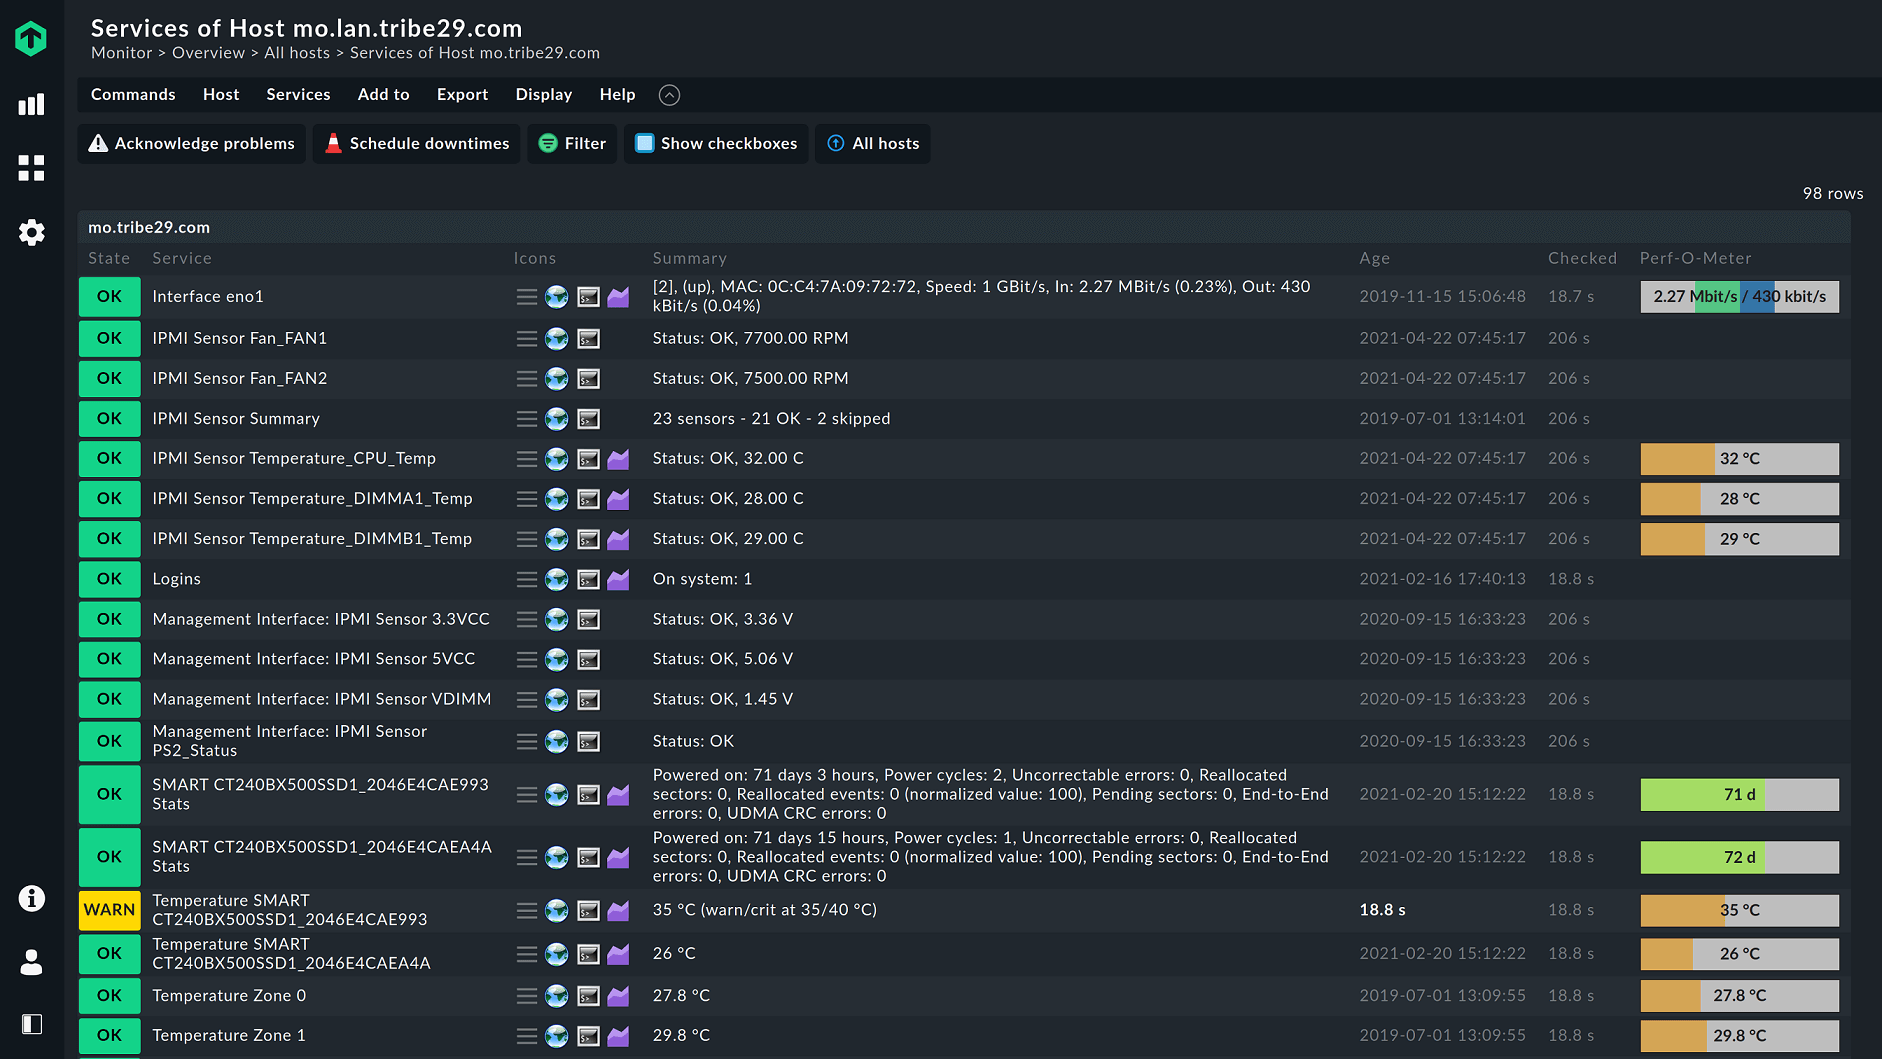1882x1059 pixels.
Task: Click parameters icon for IPMI Sensor VDIMM
Action: pyautogui.click(x=589, y=699)
